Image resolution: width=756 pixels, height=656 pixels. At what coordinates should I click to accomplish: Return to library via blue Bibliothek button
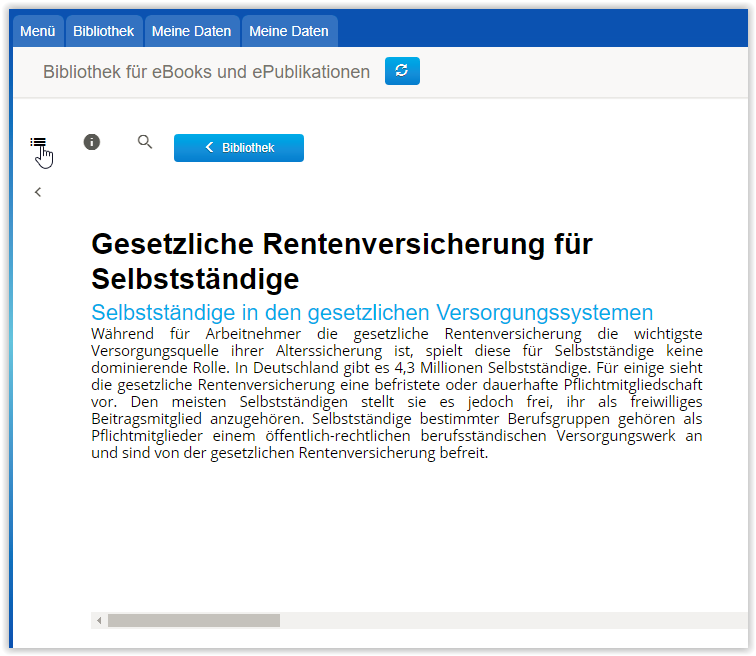(x=239, y=148)
